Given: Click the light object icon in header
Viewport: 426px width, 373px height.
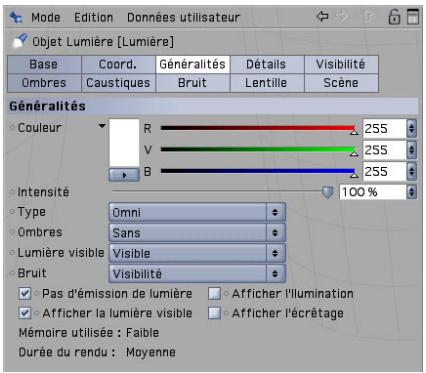Looking at the screenshot, I should click(20, 41).
